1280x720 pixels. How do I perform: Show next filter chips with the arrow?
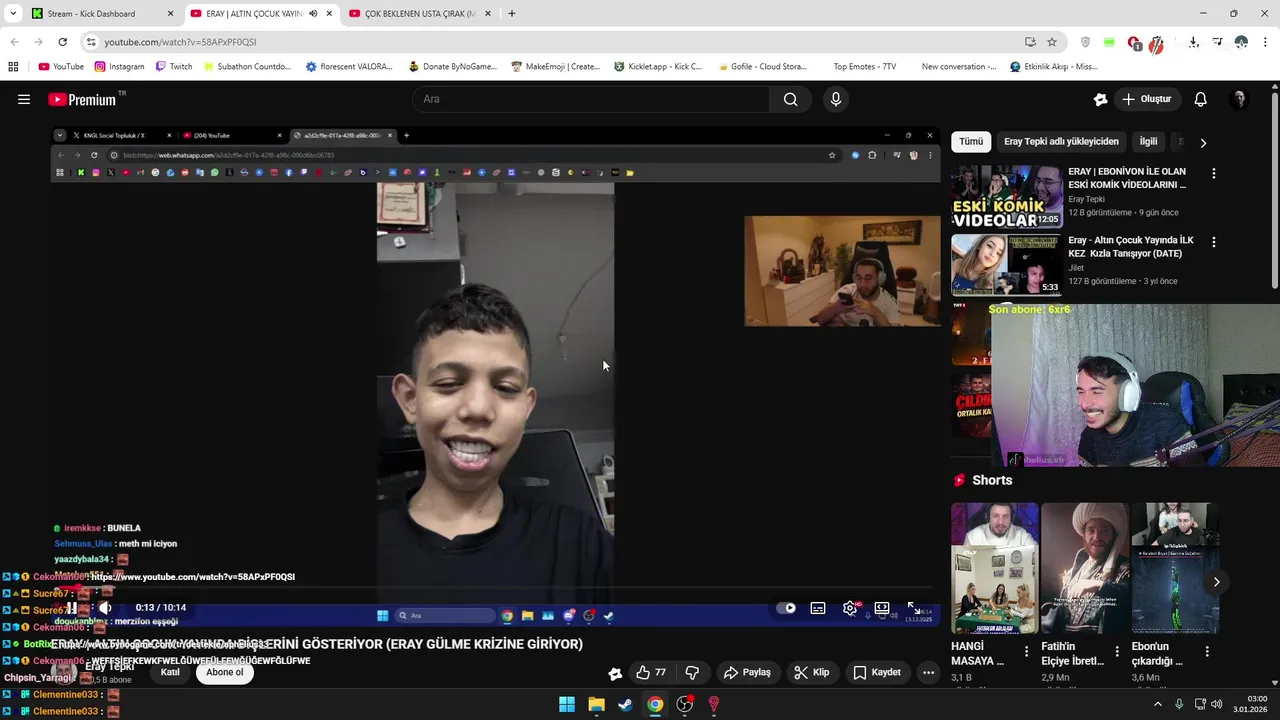(1203, 143)
